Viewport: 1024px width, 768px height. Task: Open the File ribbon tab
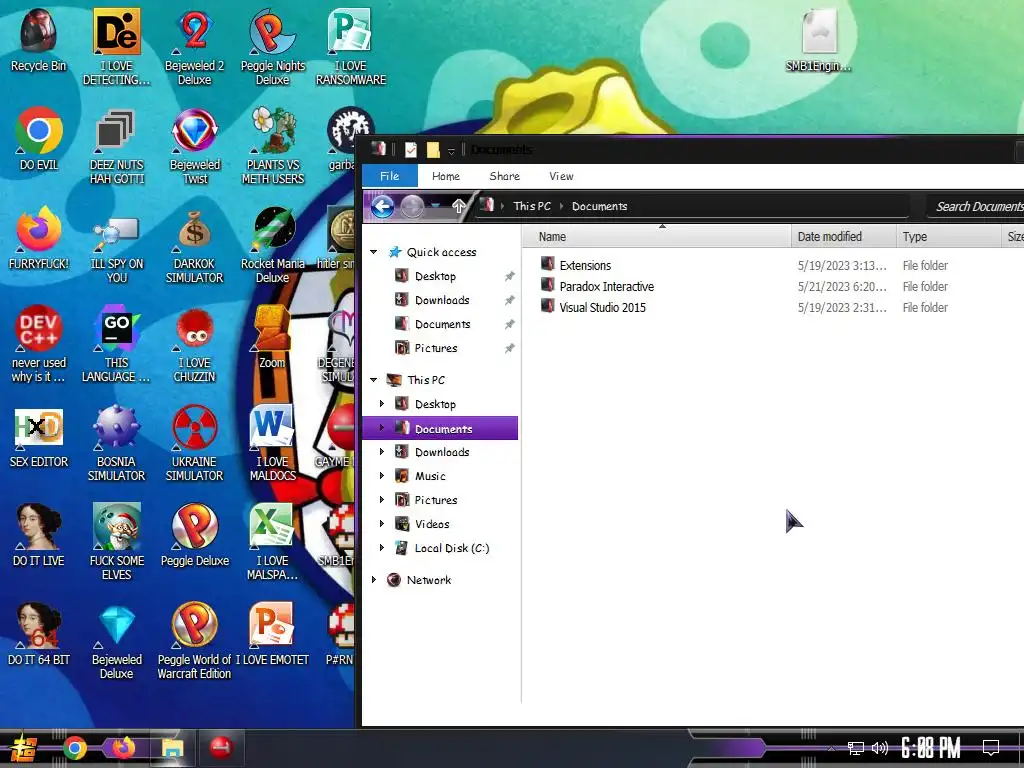coord(390,176)
